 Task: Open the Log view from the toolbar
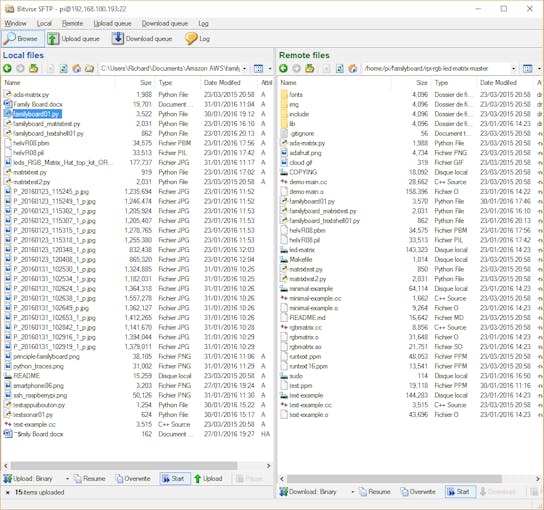[198, 39]
